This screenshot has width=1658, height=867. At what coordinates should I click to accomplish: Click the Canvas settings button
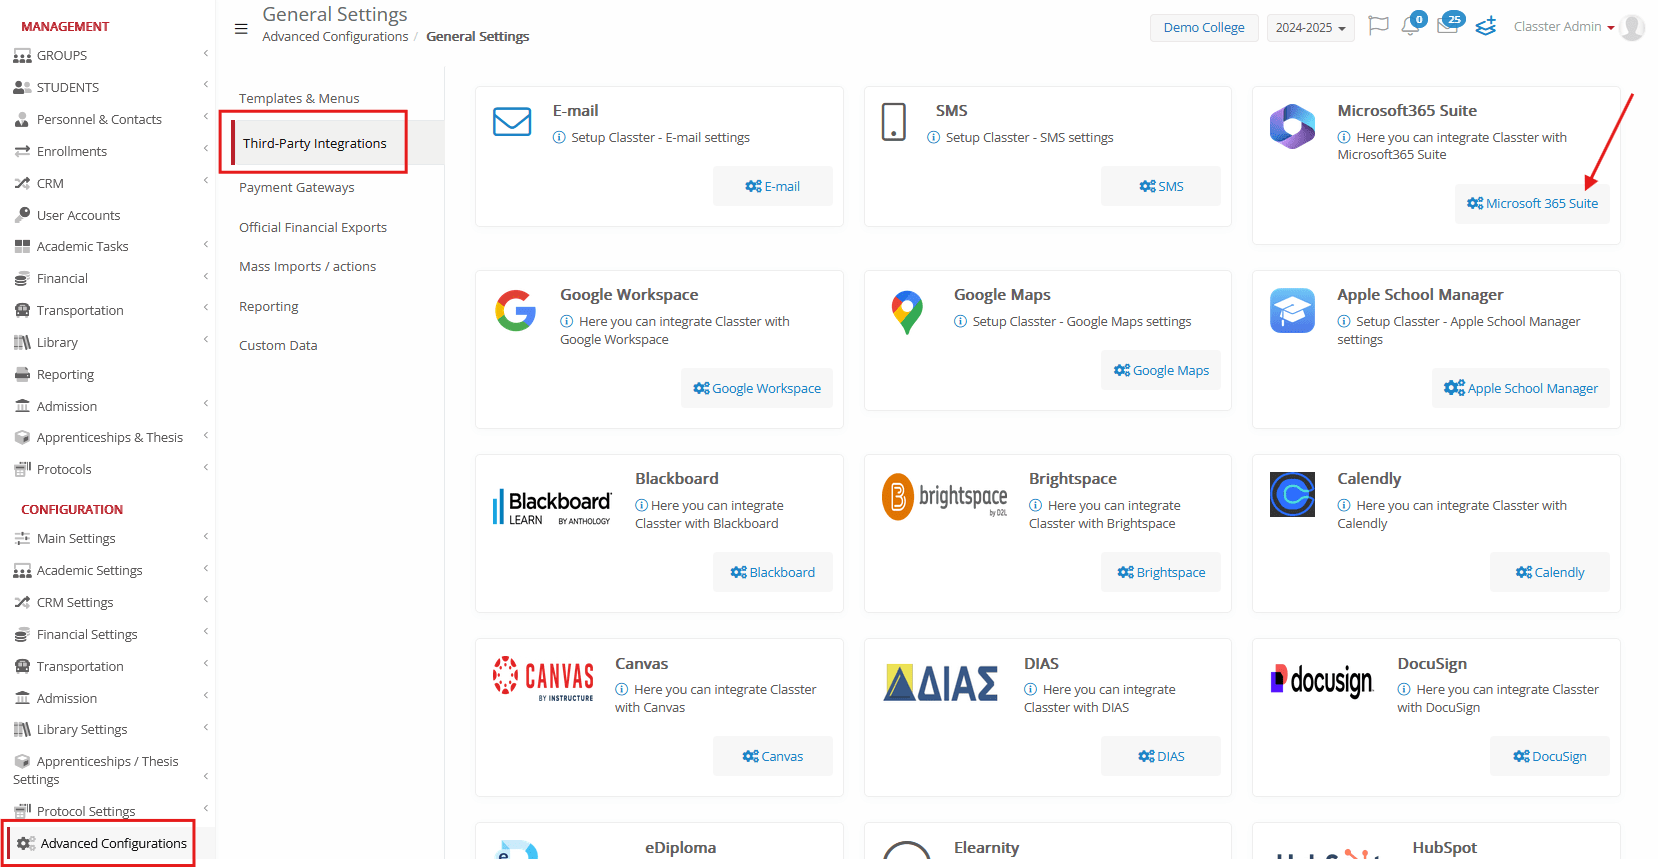click(772, 756)
